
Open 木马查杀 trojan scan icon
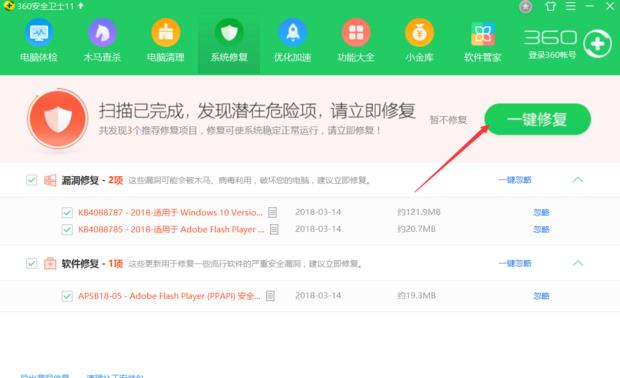click(x=102, y=33)
